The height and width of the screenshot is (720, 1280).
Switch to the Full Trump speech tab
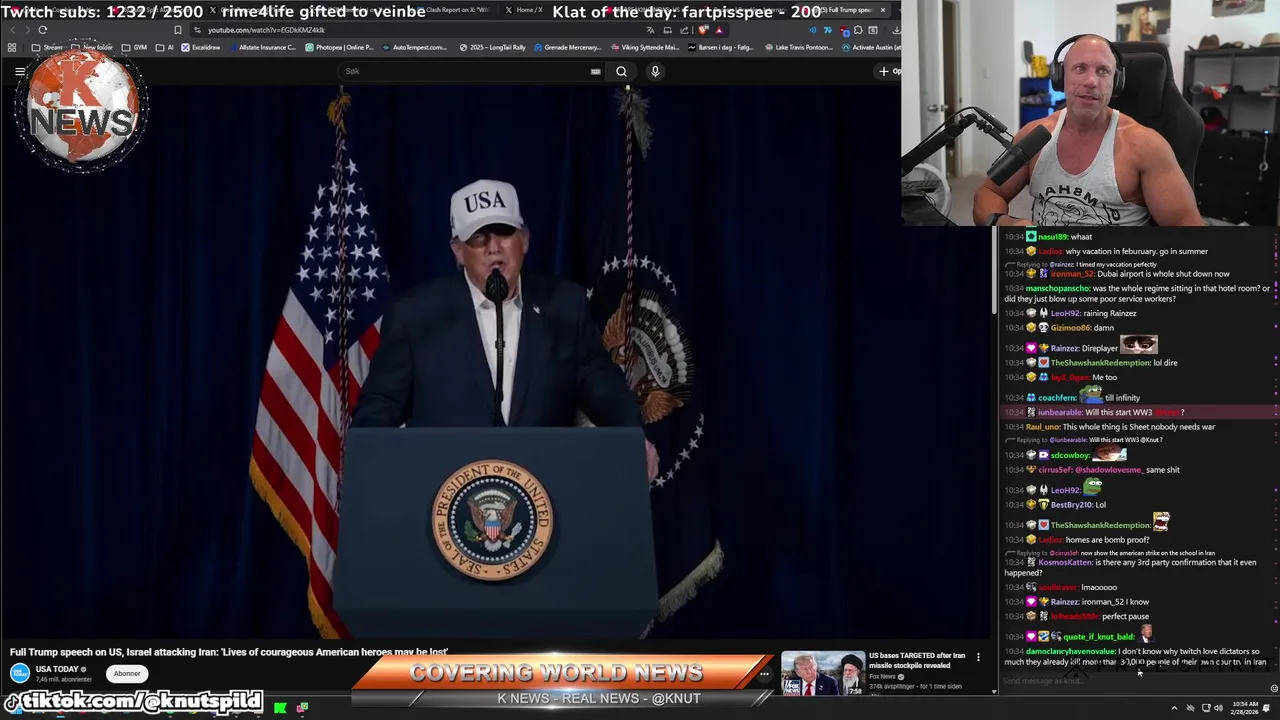[845, 10]
